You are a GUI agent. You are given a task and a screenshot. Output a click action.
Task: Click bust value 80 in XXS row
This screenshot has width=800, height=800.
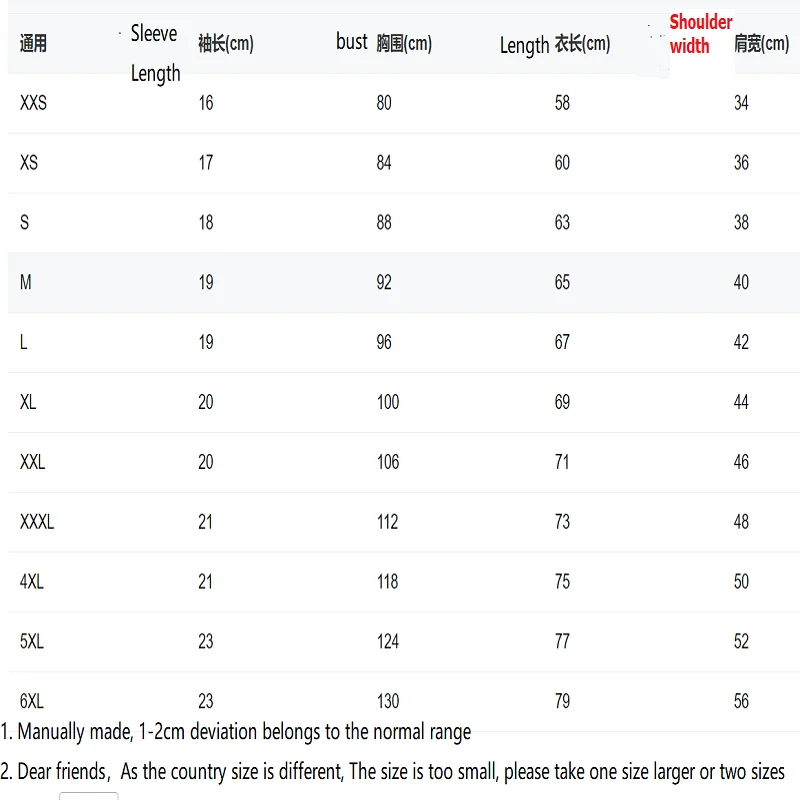coord(384,103)
